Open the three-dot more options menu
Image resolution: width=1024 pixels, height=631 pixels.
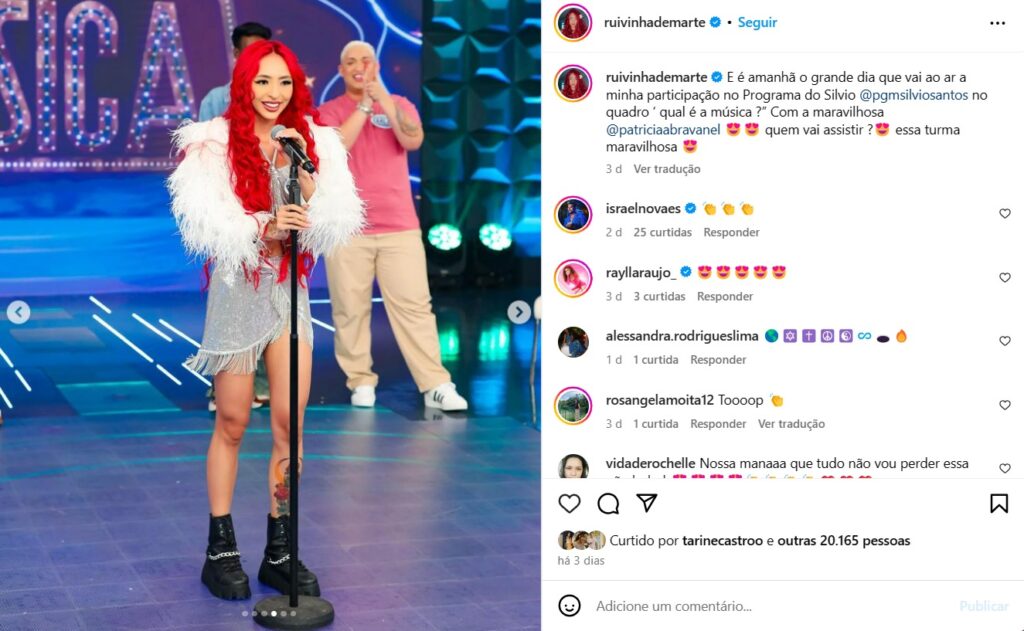pos(997,23)
